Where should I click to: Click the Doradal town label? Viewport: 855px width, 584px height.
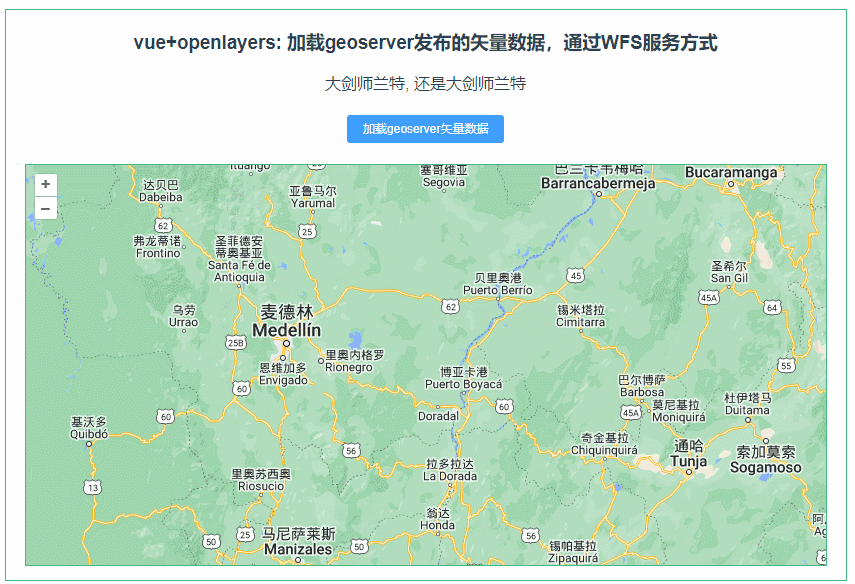pos(438,416)
